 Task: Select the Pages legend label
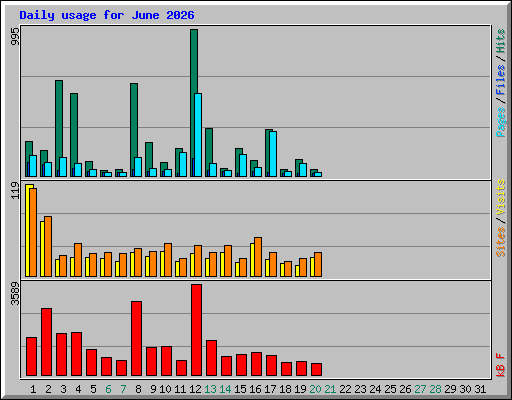(501, 122)
